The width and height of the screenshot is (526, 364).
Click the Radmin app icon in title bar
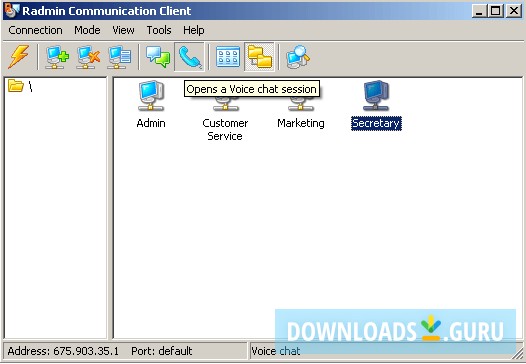click(x=12, y=11)
